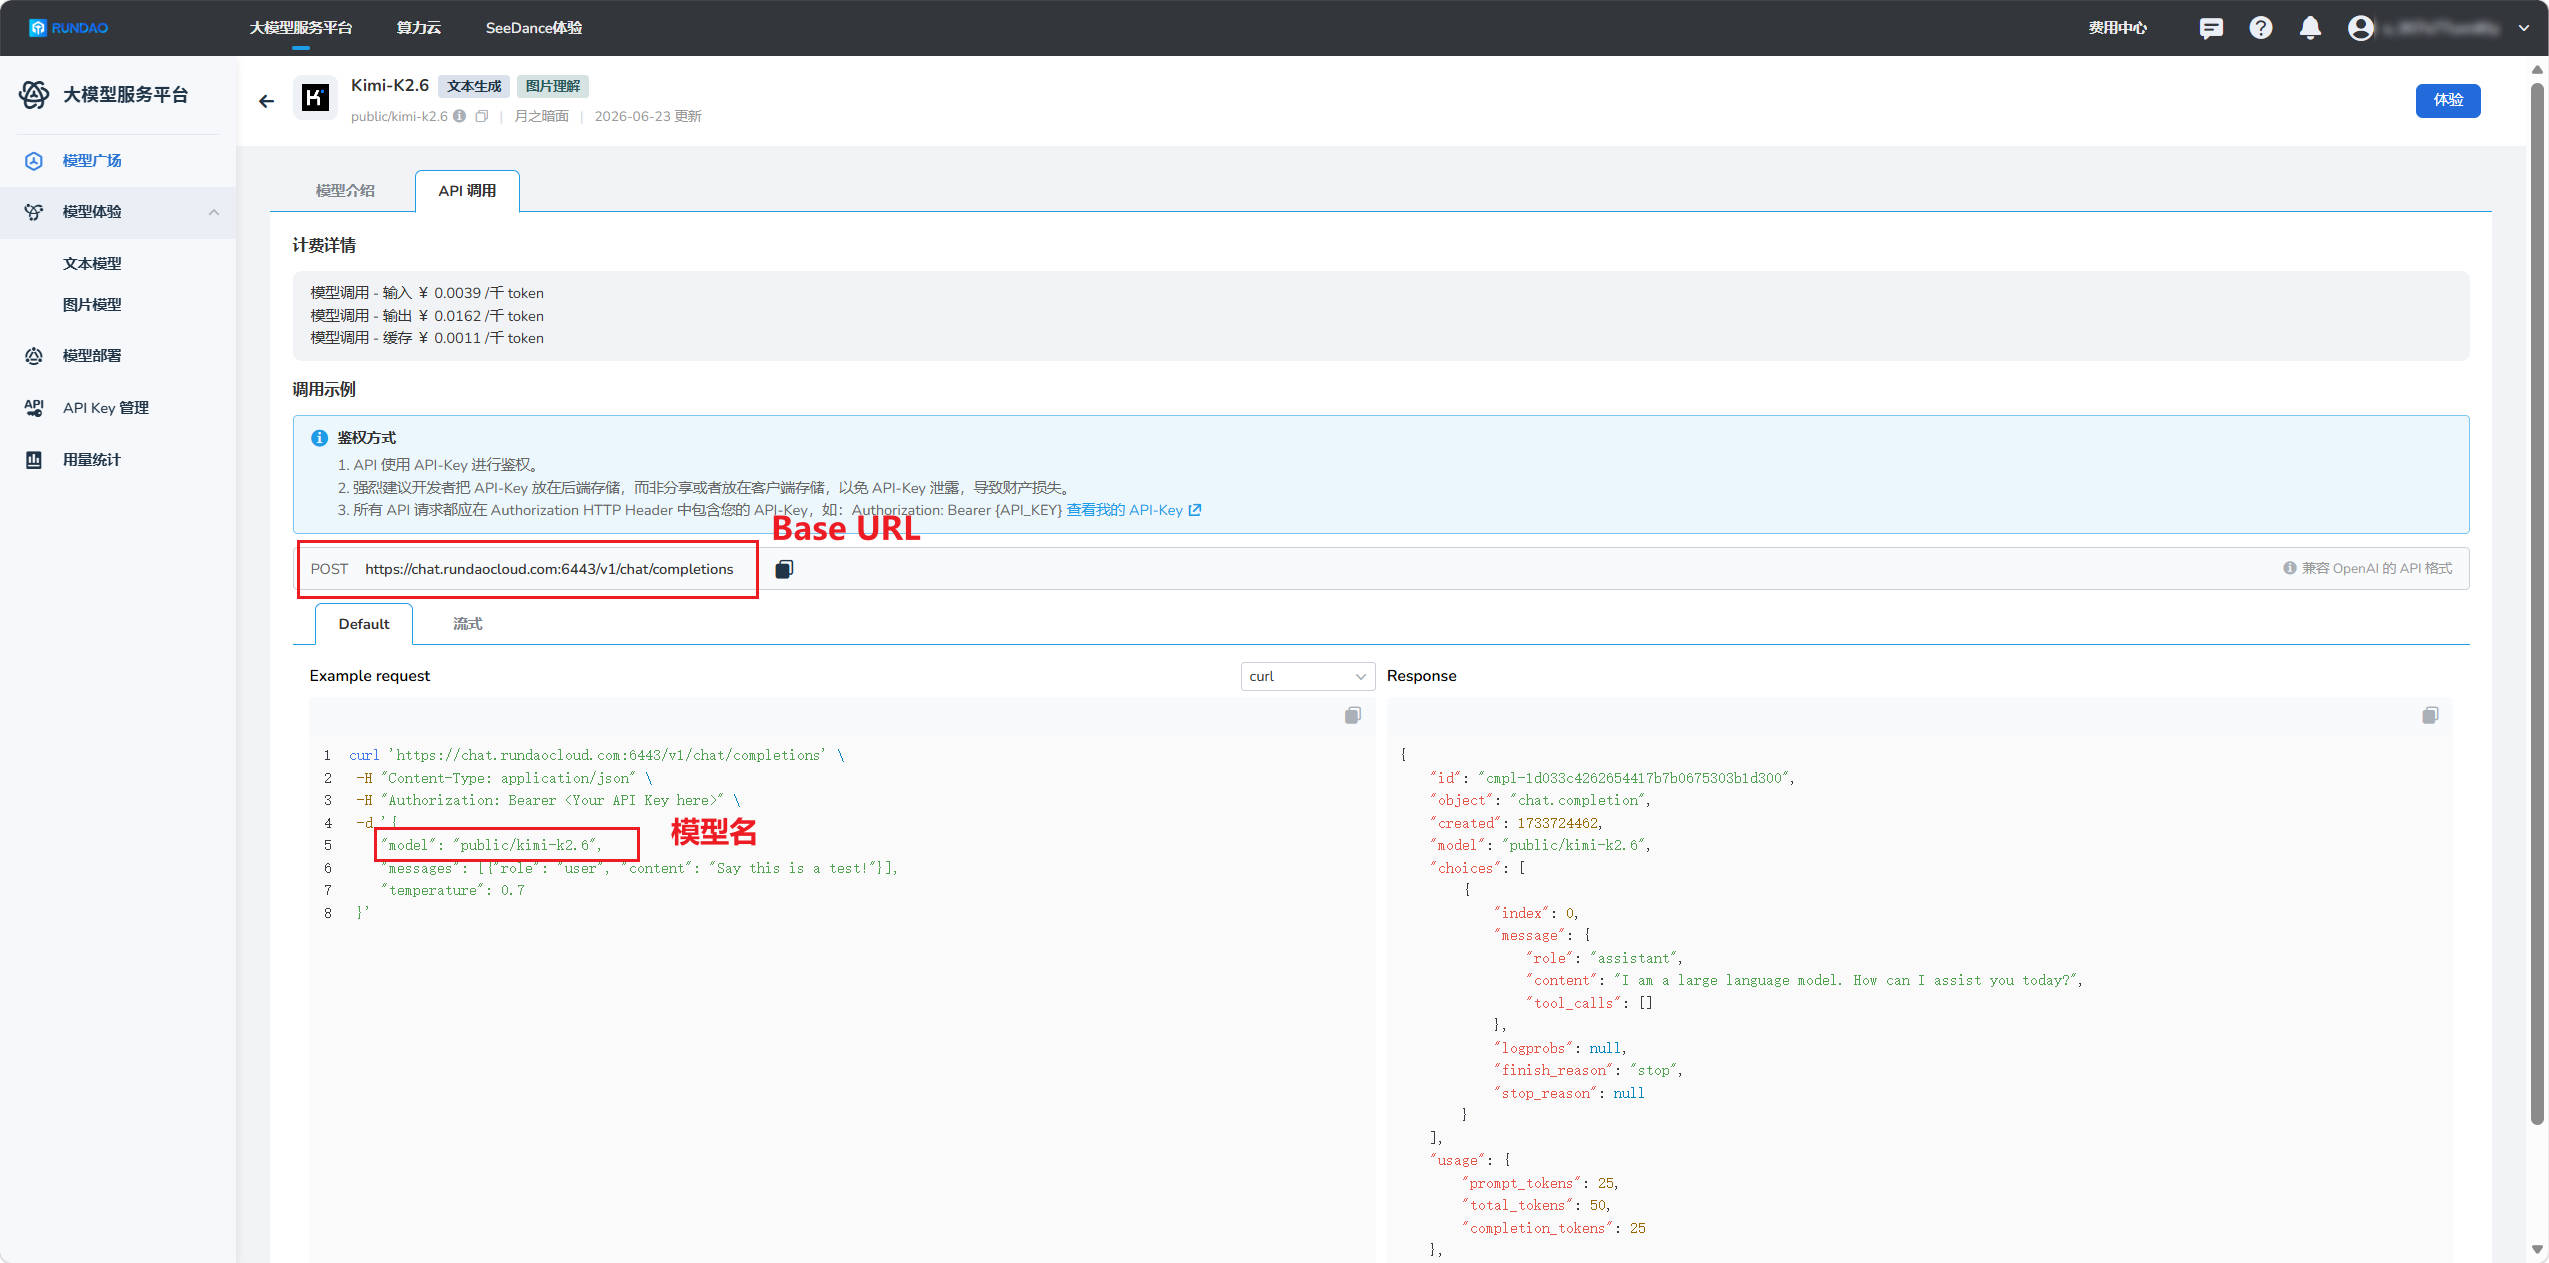Copy the POST endpoint URL

[x=784, y=569]
